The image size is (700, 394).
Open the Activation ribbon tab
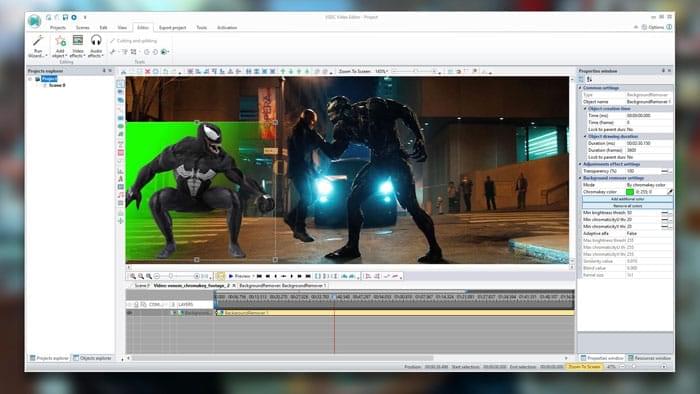(x=227, y=28)
